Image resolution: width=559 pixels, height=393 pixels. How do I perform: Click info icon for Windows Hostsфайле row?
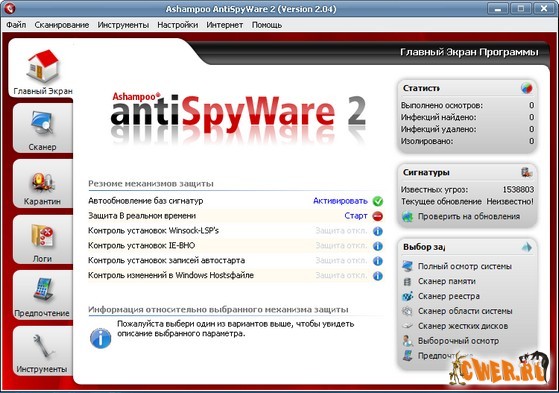pyautogui.click(x=378, y=276)
